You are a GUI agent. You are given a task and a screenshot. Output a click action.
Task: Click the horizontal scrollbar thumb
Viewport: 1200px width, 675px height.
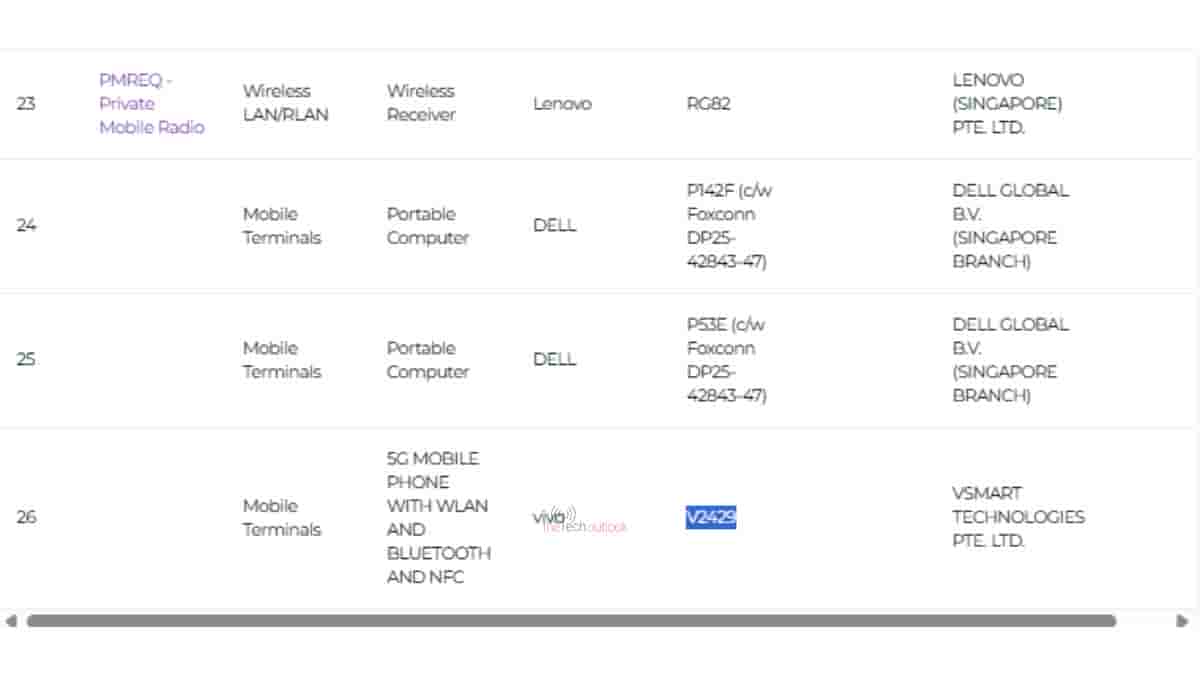[x=570, y=621]
